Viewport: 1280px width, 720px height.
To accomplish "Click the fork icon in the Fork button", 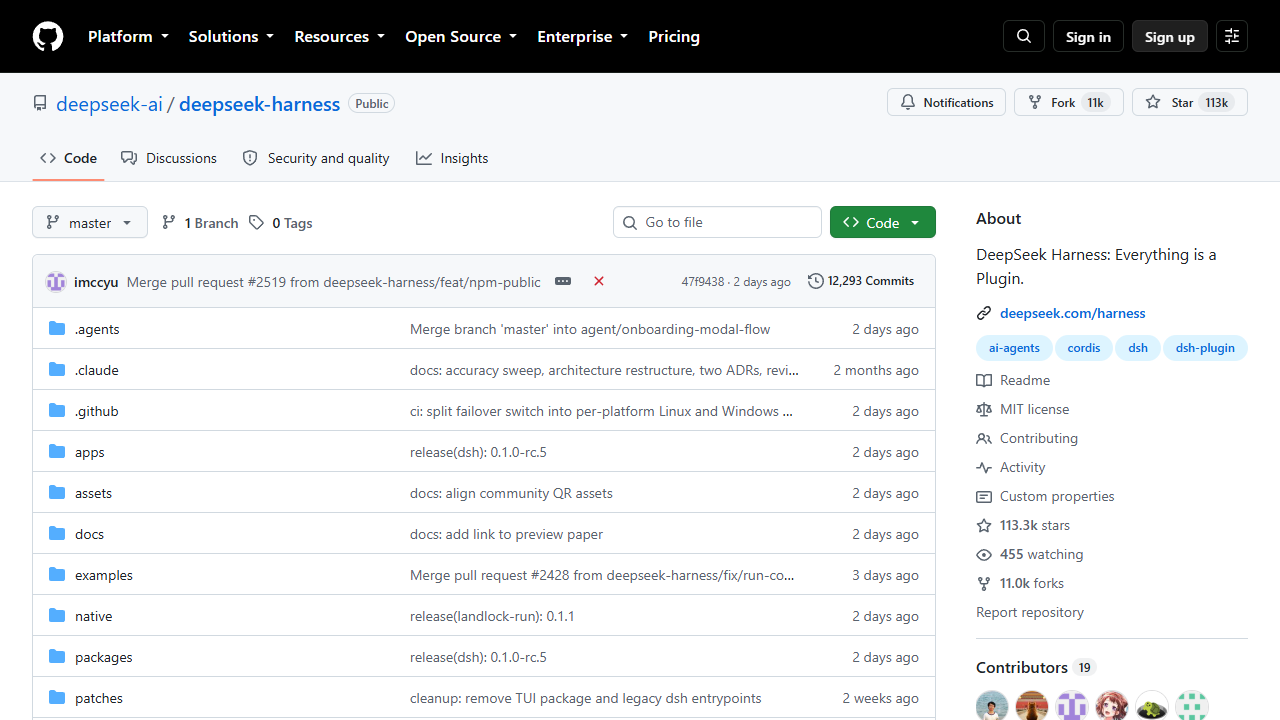I will (x=1035, y=102).
